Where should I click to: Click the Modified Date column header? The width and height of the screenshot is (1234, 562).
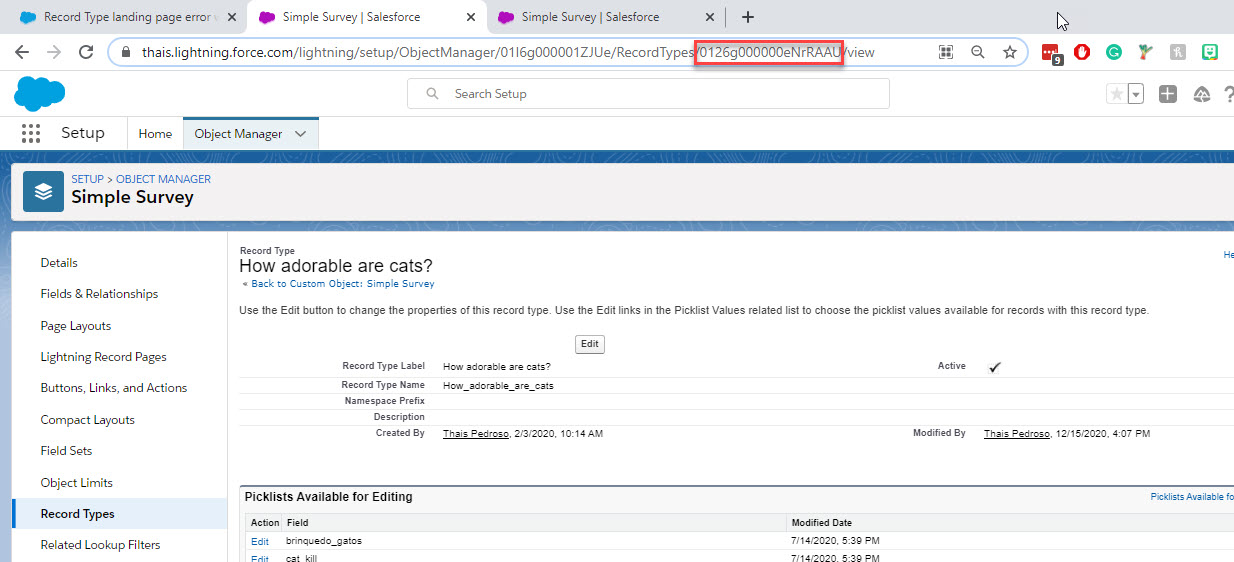pos(822,523)
